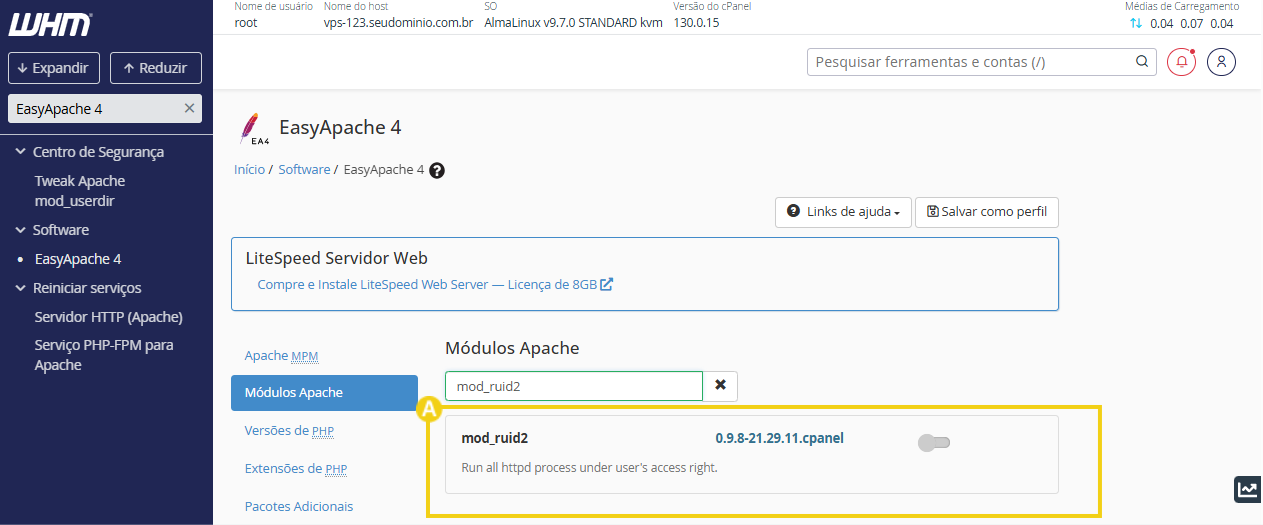1263x525 pixels.
Task: Focus the mod_ruid2 module search field
Action: [574, 386]
